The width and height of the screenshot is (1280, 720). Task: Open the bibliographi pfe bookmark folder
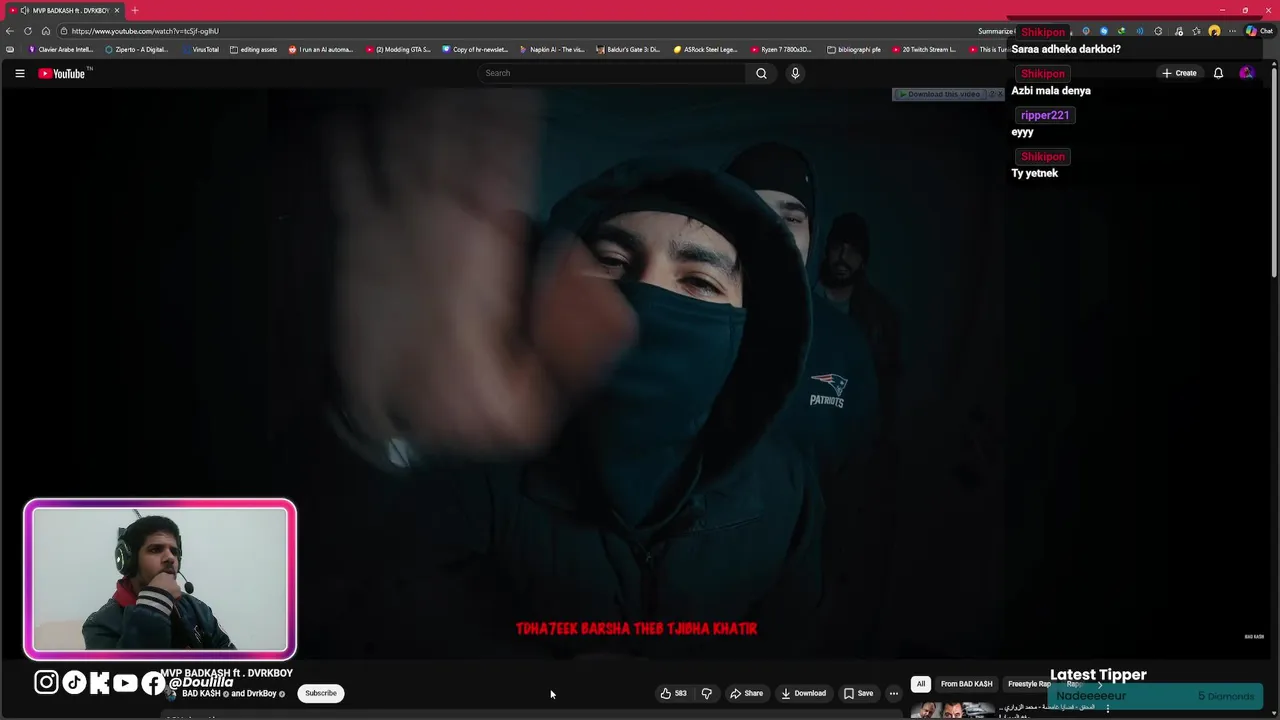click(x=855, y=49)
